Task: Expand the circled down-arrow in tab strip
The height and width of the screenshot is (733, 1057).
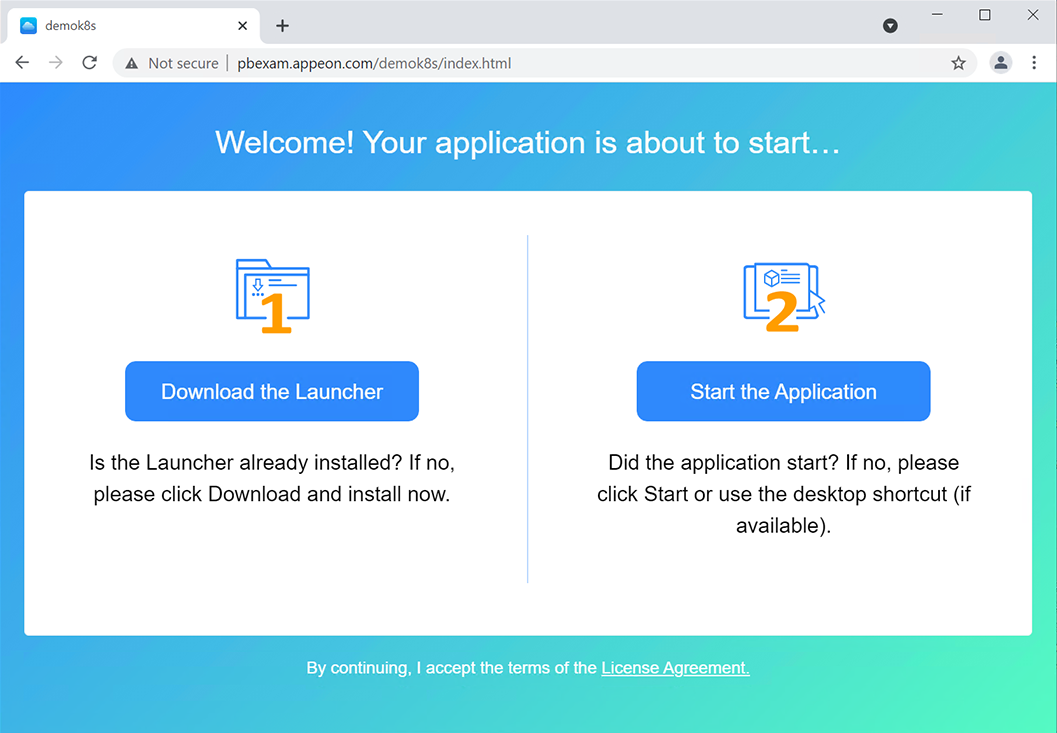Action: 890,26
